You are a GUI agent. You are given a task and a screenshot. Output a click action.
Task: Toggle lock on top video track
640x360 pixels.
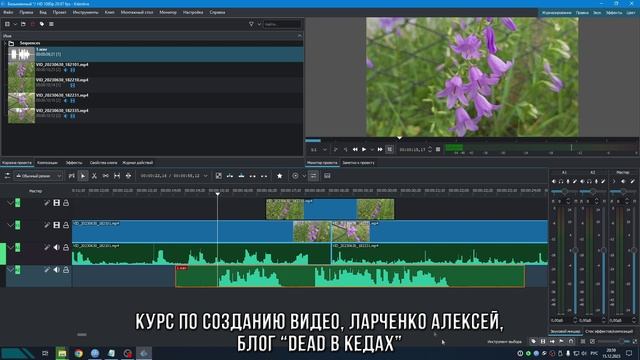point(66,203)
